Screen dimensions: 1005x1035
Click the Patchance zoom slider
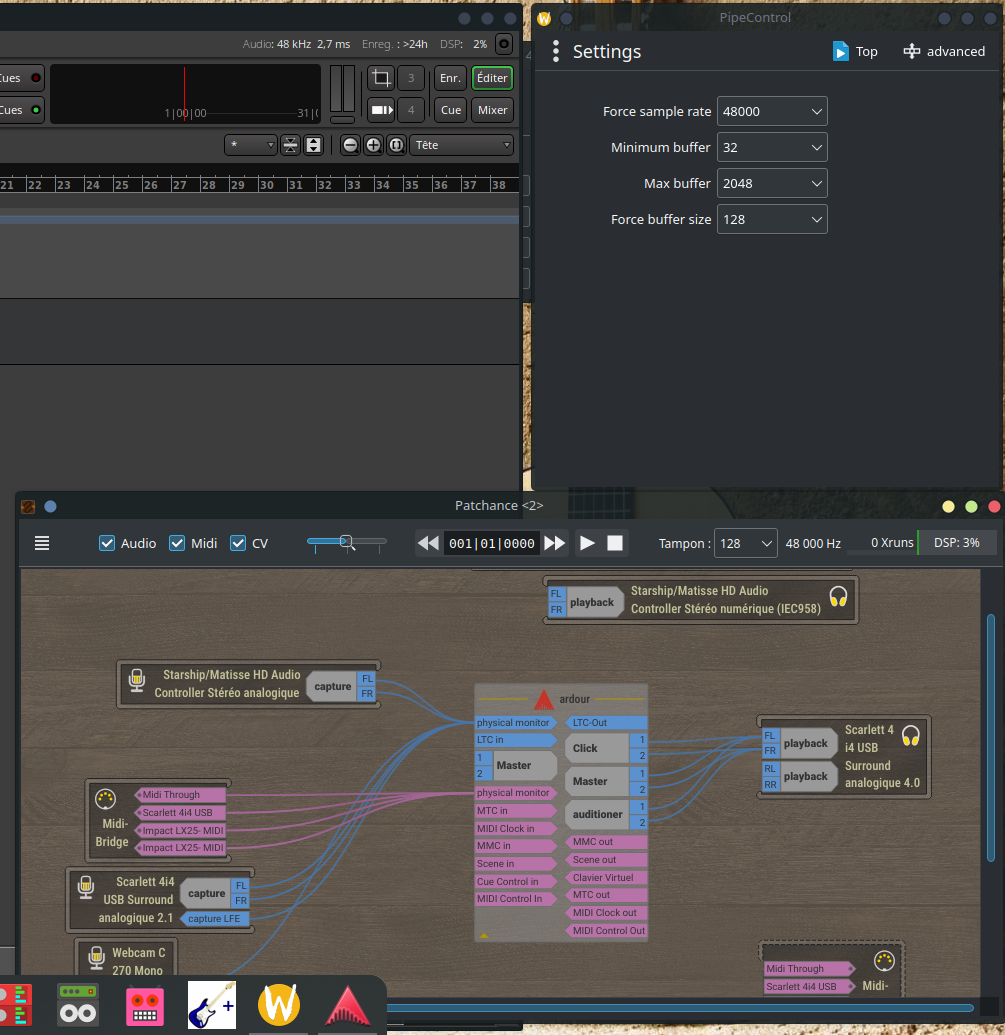[346, 542]
